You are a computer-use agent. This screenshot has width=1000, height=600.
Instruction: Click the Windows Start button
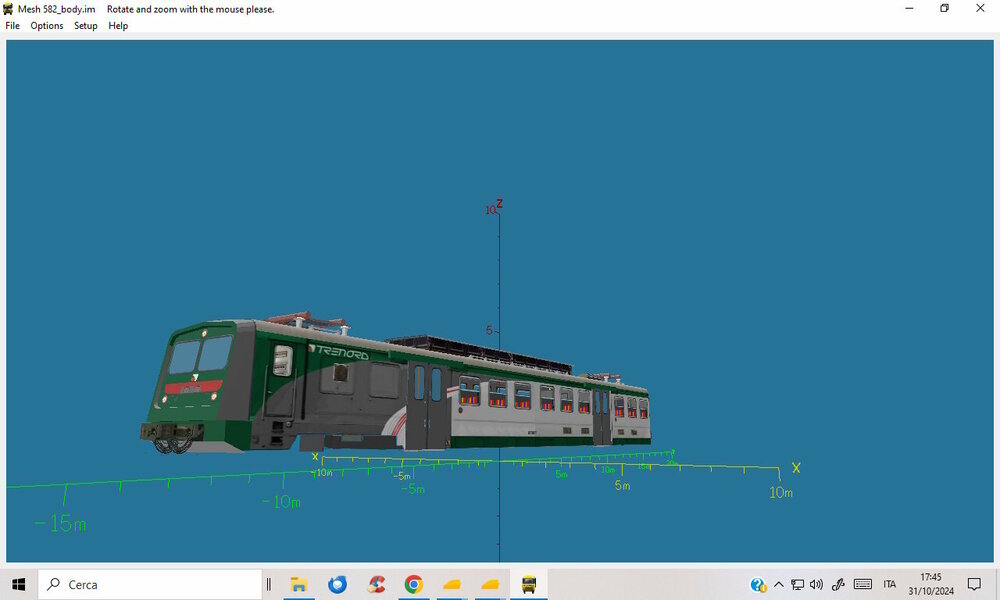click(18, 584)
